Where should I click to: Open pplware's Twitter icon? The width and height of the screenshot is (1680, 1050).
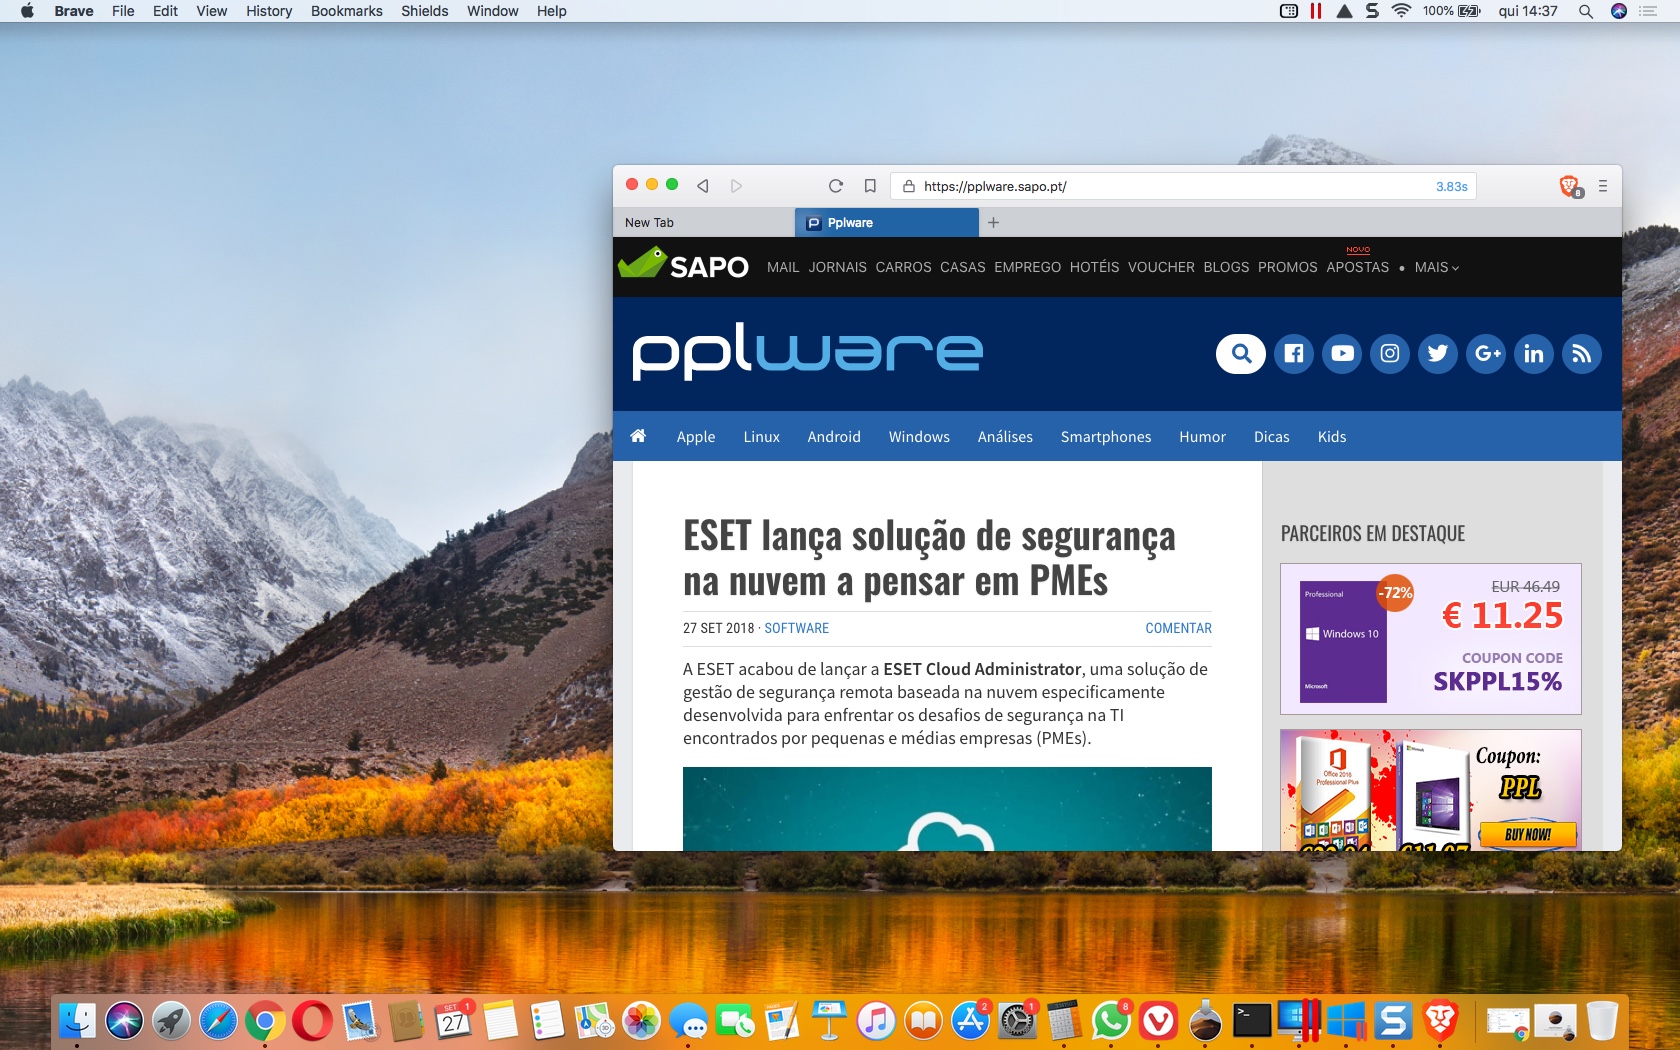click(1438, 353)
